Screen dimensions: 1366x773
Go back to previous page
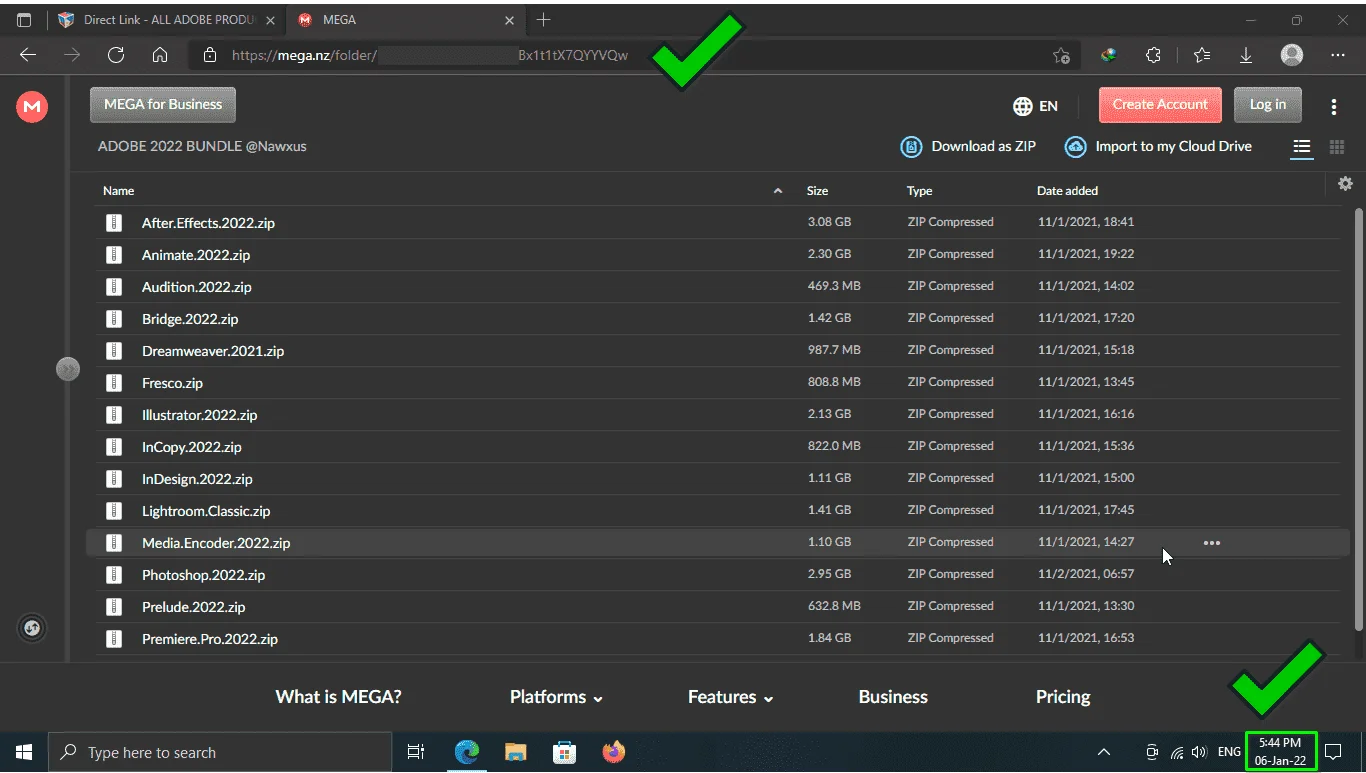click(28, 56)
